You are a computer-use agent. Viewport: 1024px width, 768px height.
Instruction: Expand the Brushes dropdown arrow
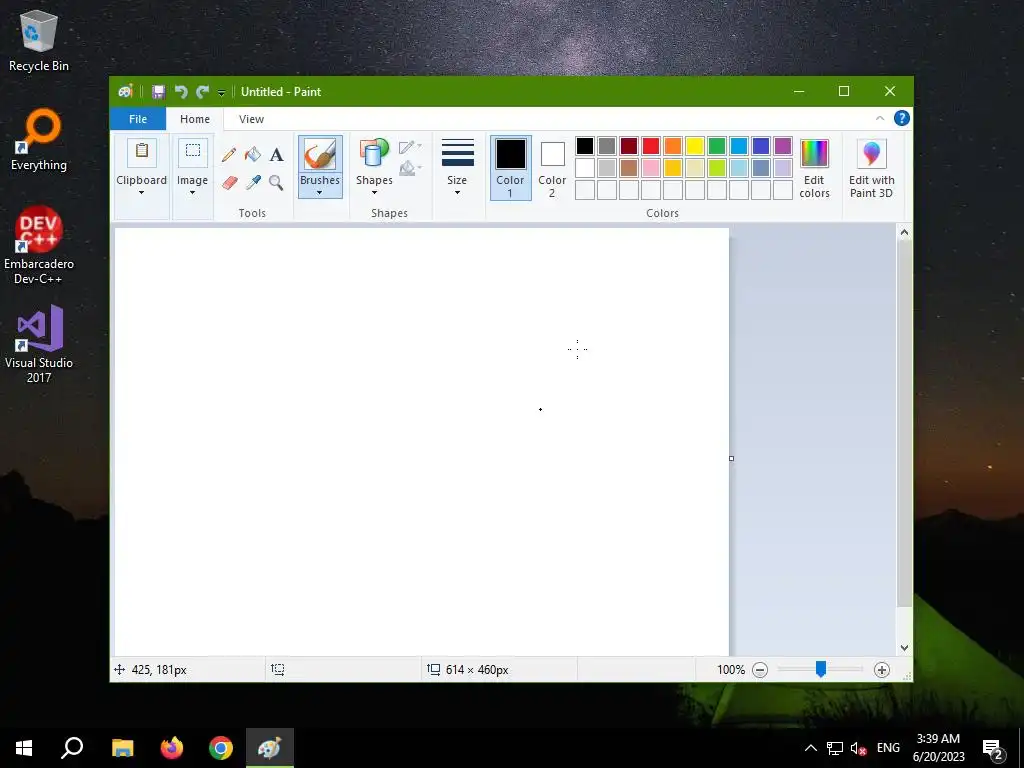(x=319, y=193)
